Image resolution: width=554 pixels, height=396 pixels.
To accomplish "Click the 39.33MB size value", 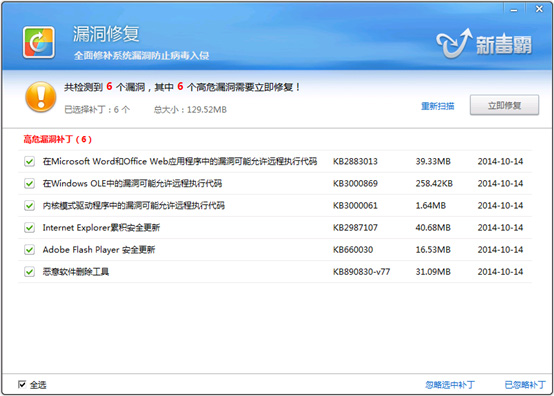I will coord(433,161).
